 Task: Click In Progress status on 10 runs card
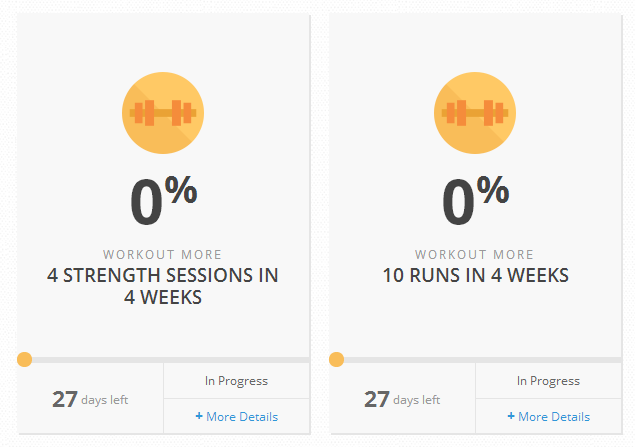click(548, 381)
